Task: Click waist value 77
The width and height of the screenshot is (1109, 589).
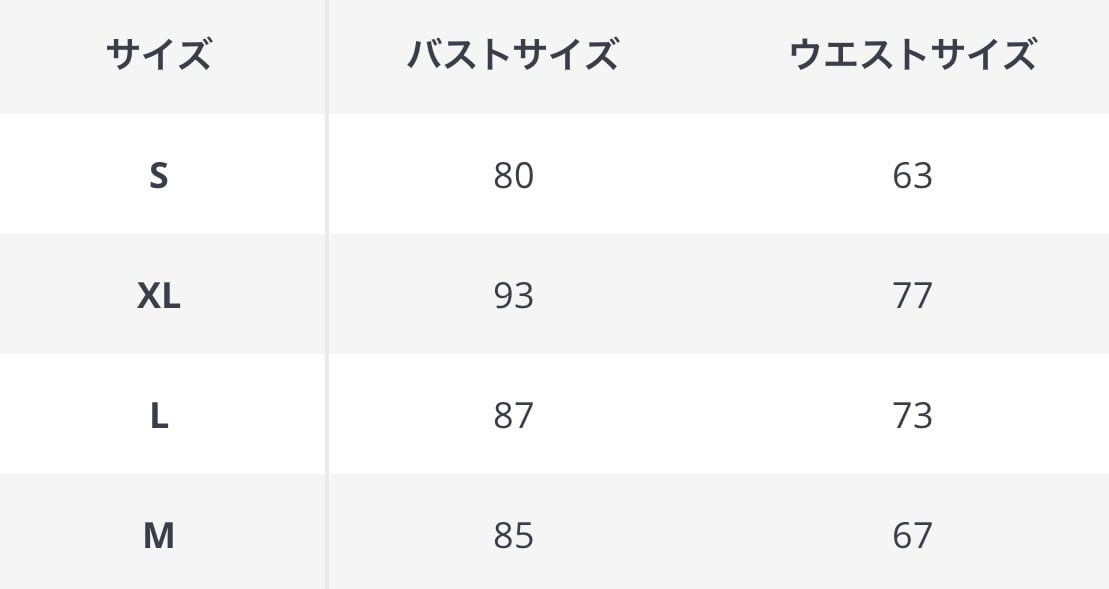Action: click(x=912, y=296)
